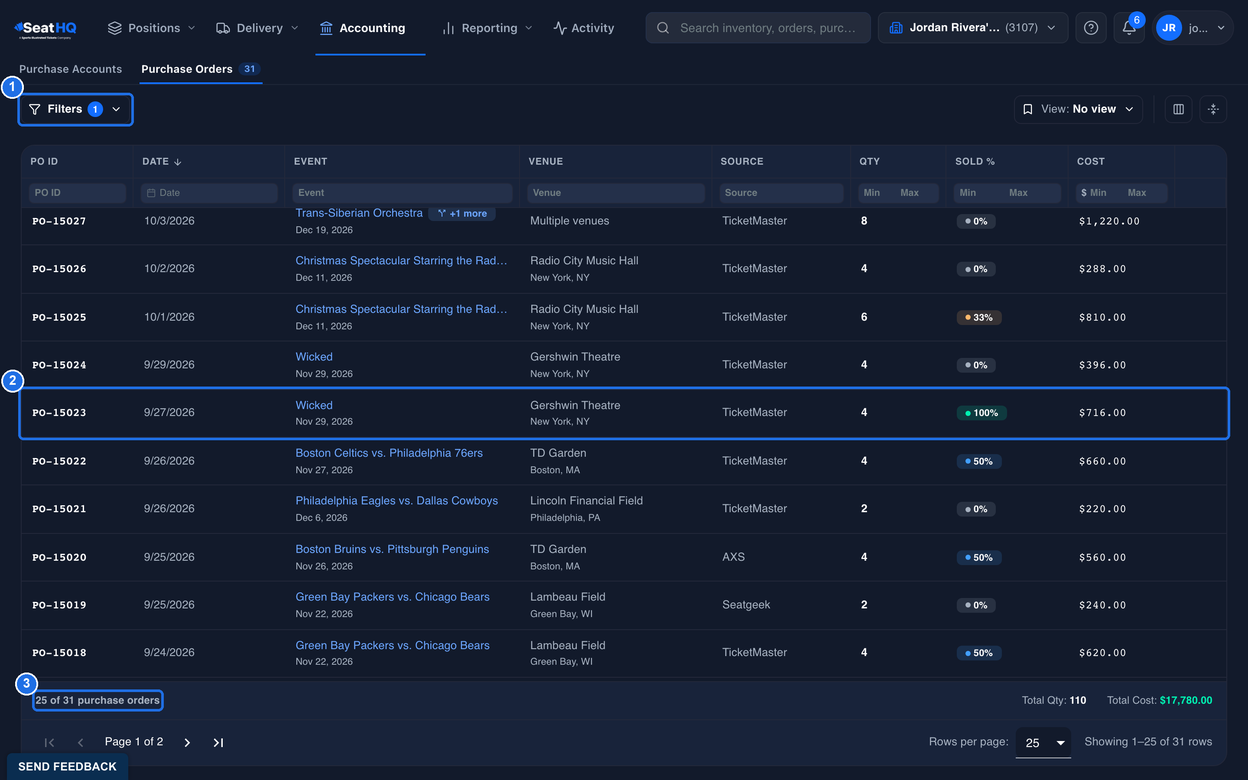Switch to Purchase Accounts tab
Image resolution: width=1248 pixels, height=780 pixels.
click(71, 69)
